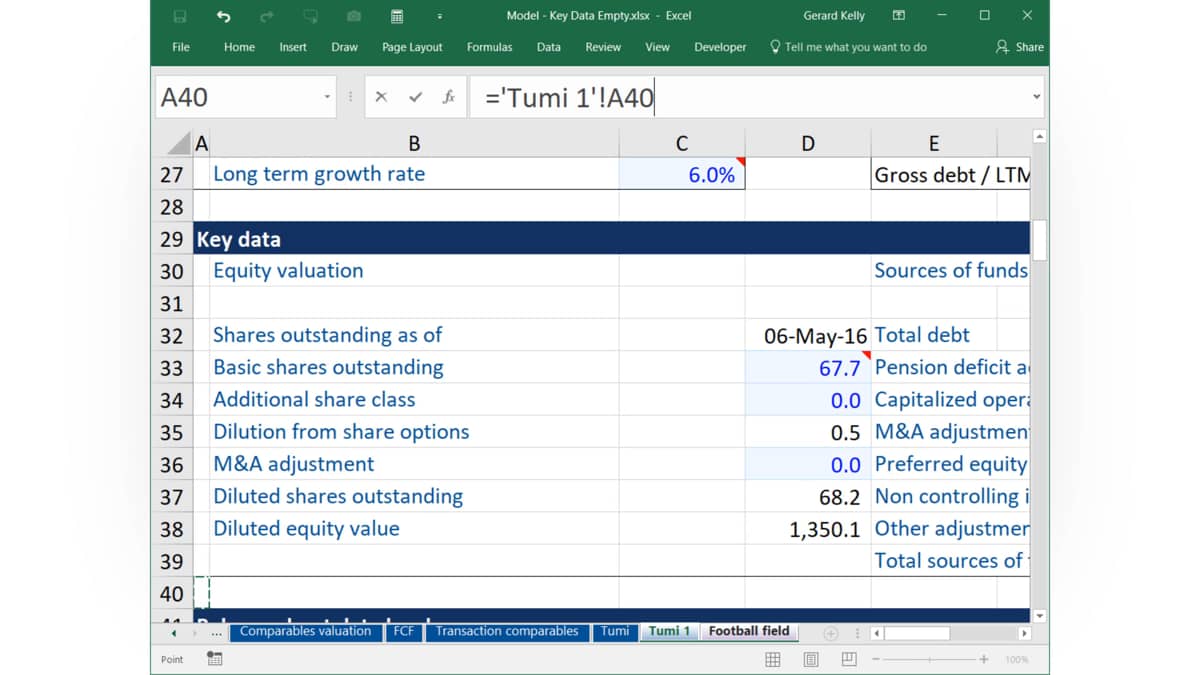Viewport: 1200px width, 675px height.
Task: Select the basic shares value 67.7
Action: point(808,368)
